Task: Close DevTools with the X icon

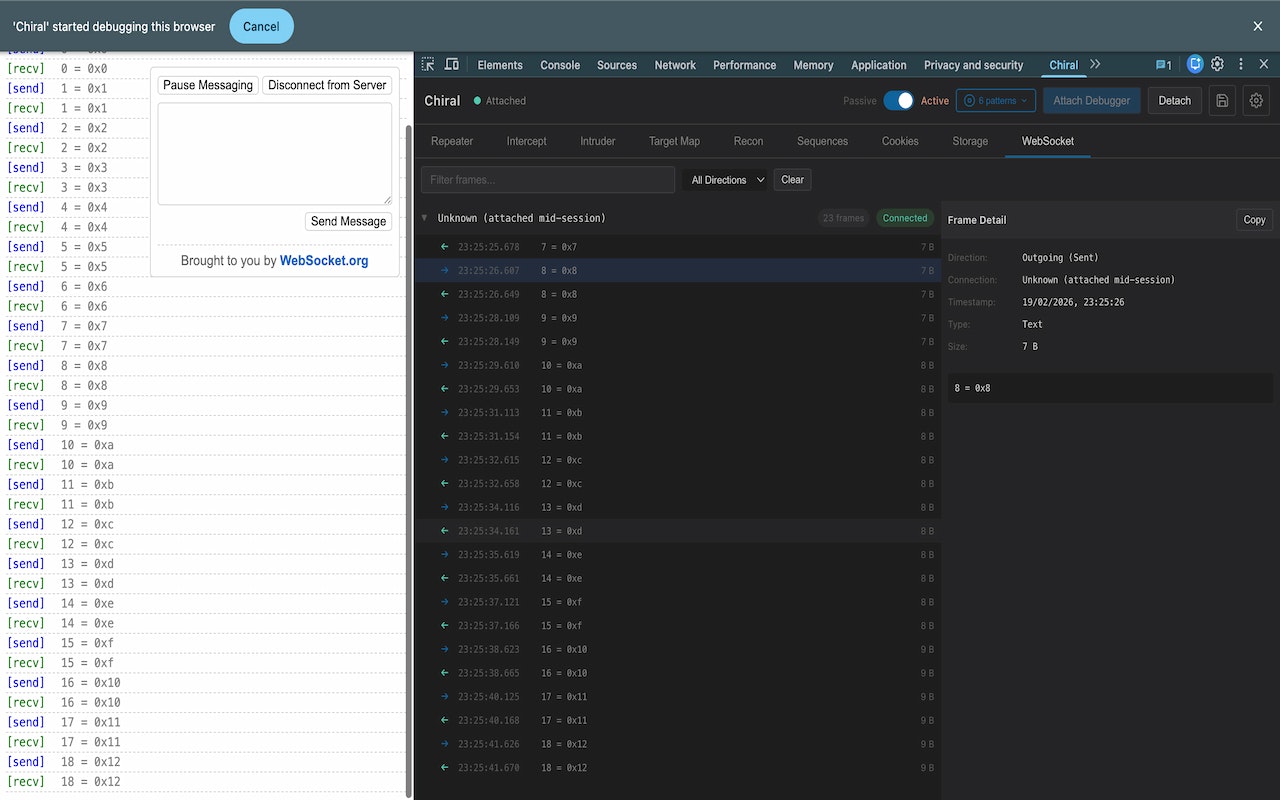Action: tap(1264, 64)
